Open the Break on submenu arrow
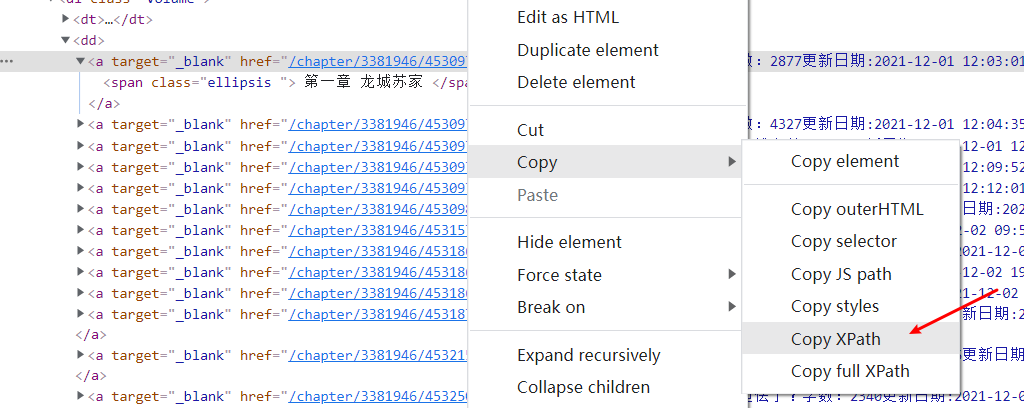The image size is (1024, 408). point(732,307)
